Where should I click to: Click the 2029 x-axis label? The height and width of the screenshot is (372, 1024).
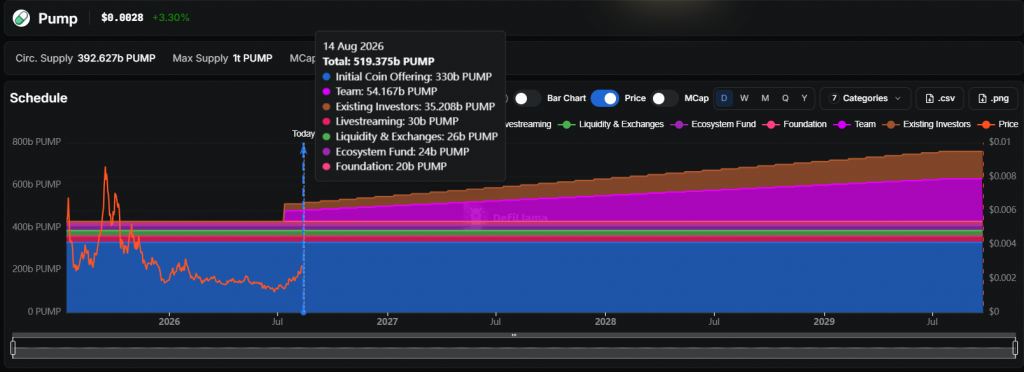coord(825,322)
